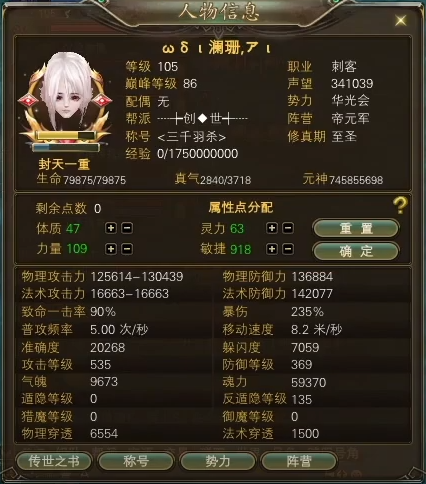Decrease 体质 with the minus icon
Image resolution: width=426 pixels, height=484 pixels.
pos(127,228)
